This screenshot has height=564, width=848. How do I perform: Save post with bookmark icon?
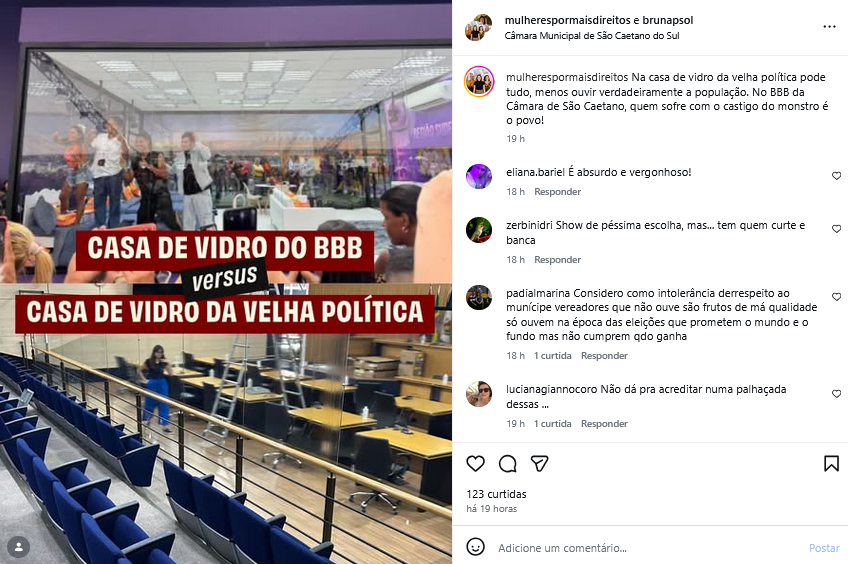tap(831, 463)
